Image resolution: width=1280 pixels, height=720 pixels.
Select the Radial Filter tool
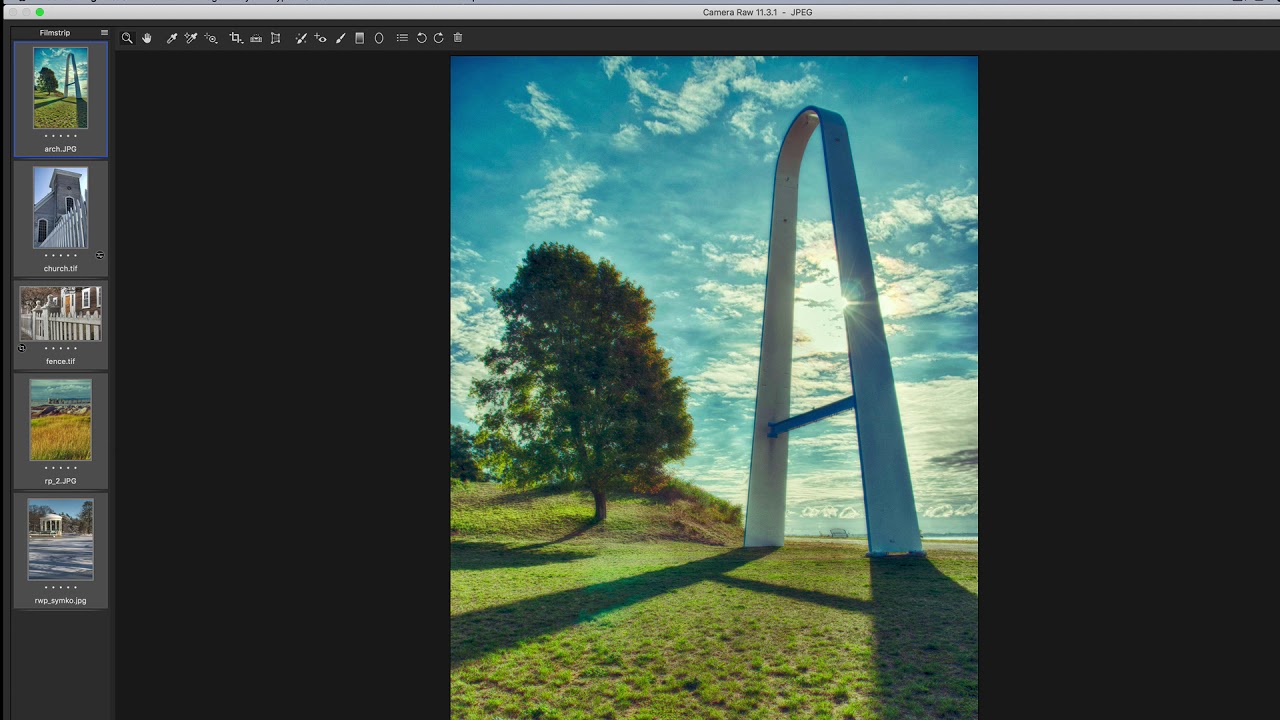click(x=379, y=38)
